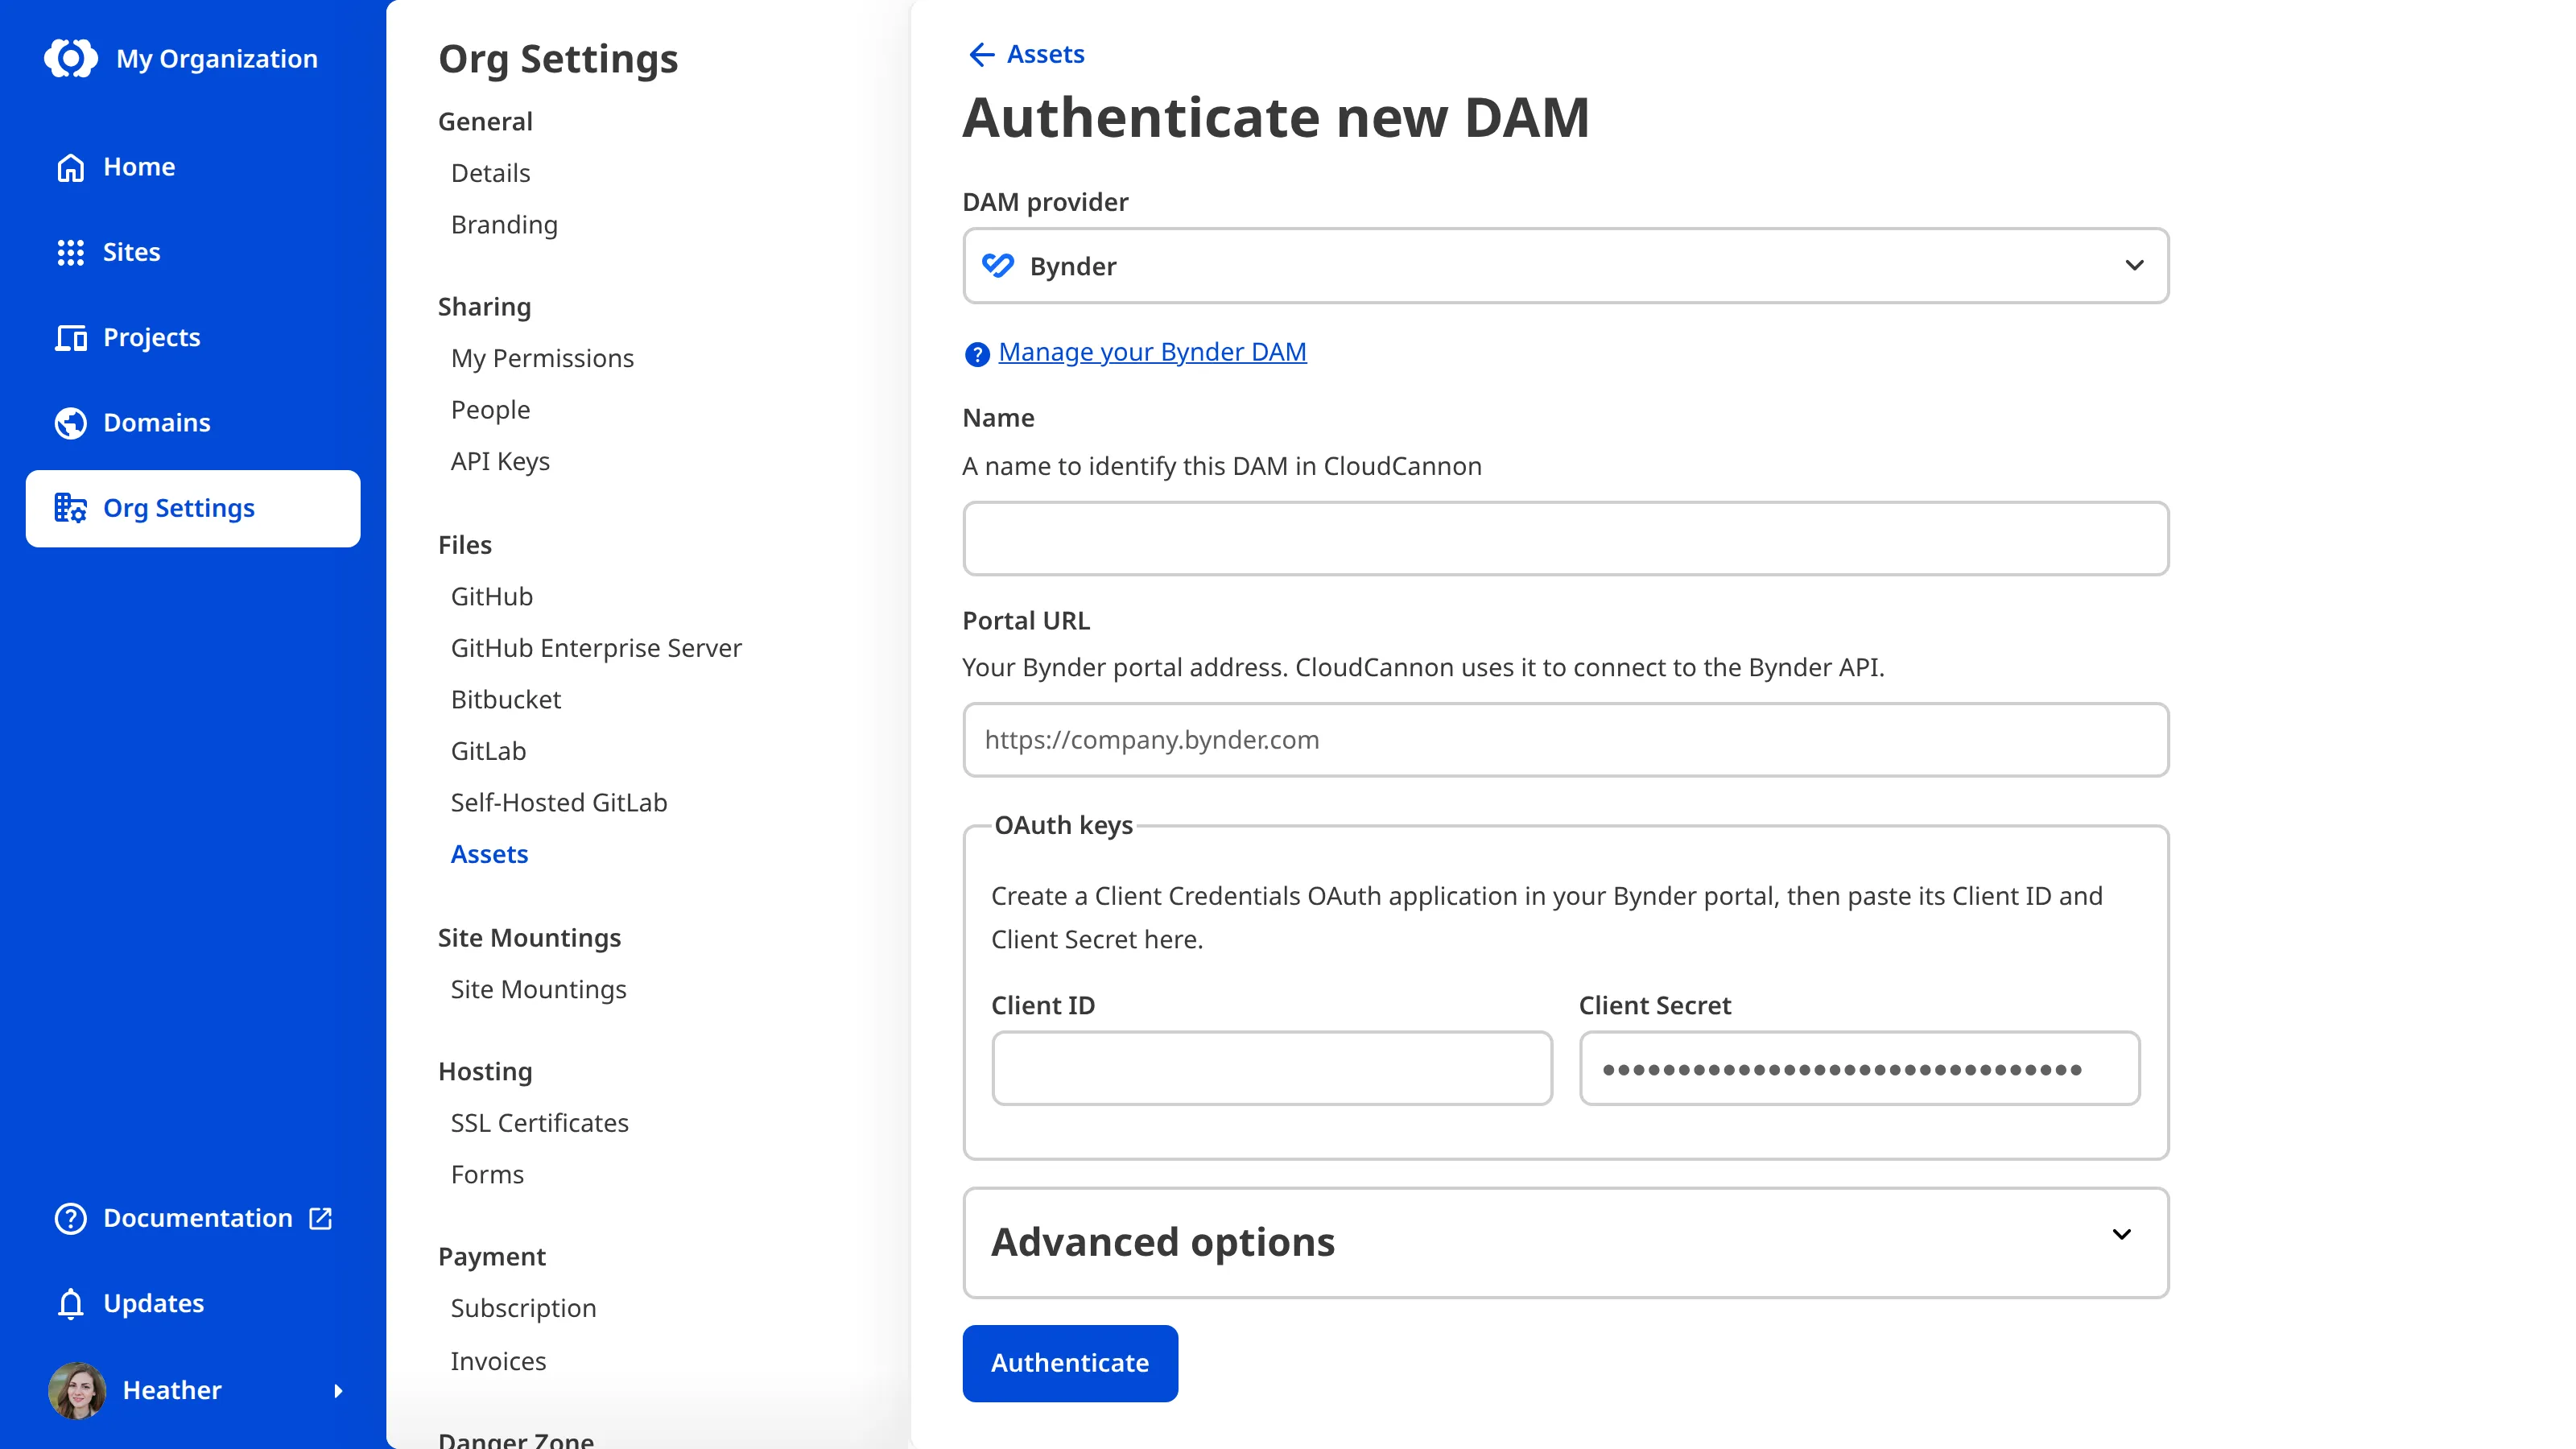Click My Organization name in sidebar
Image resolution: width=2576 pixels, height=1449 pixels.
(217, 58)
